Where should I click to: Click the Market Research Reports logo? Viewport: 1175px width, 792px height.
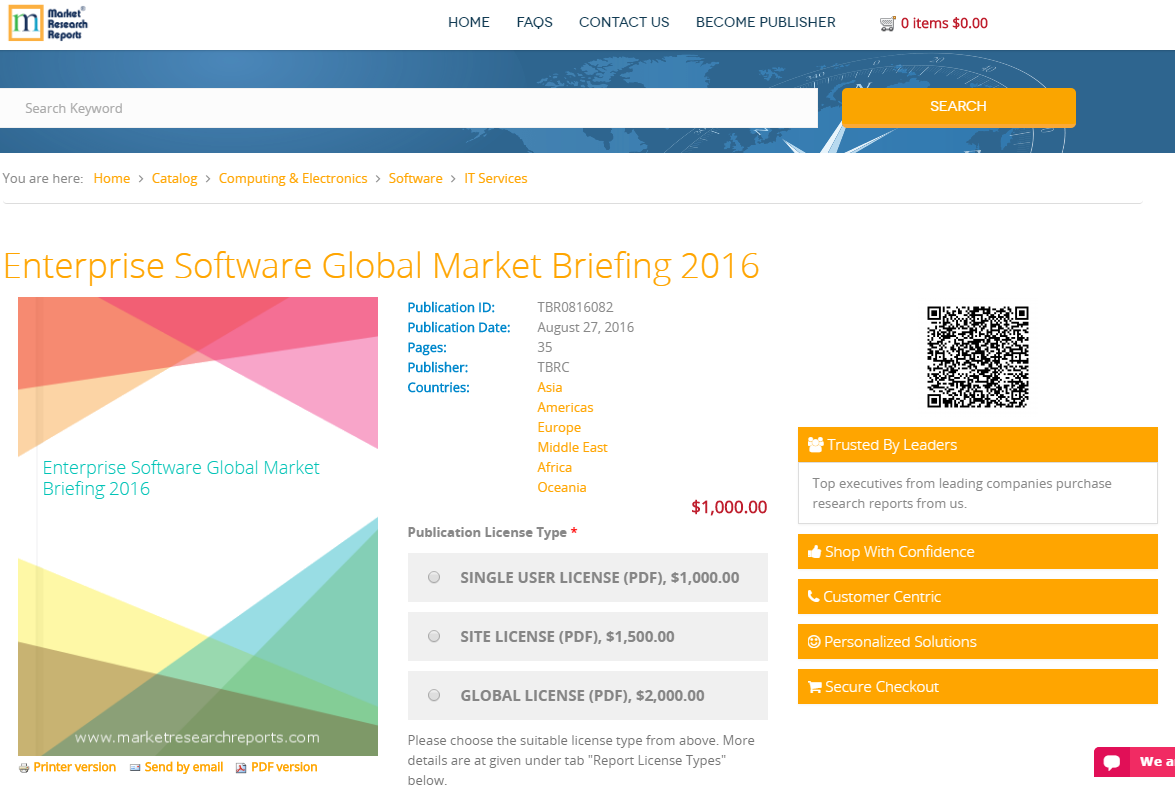[x=47, y=24]
